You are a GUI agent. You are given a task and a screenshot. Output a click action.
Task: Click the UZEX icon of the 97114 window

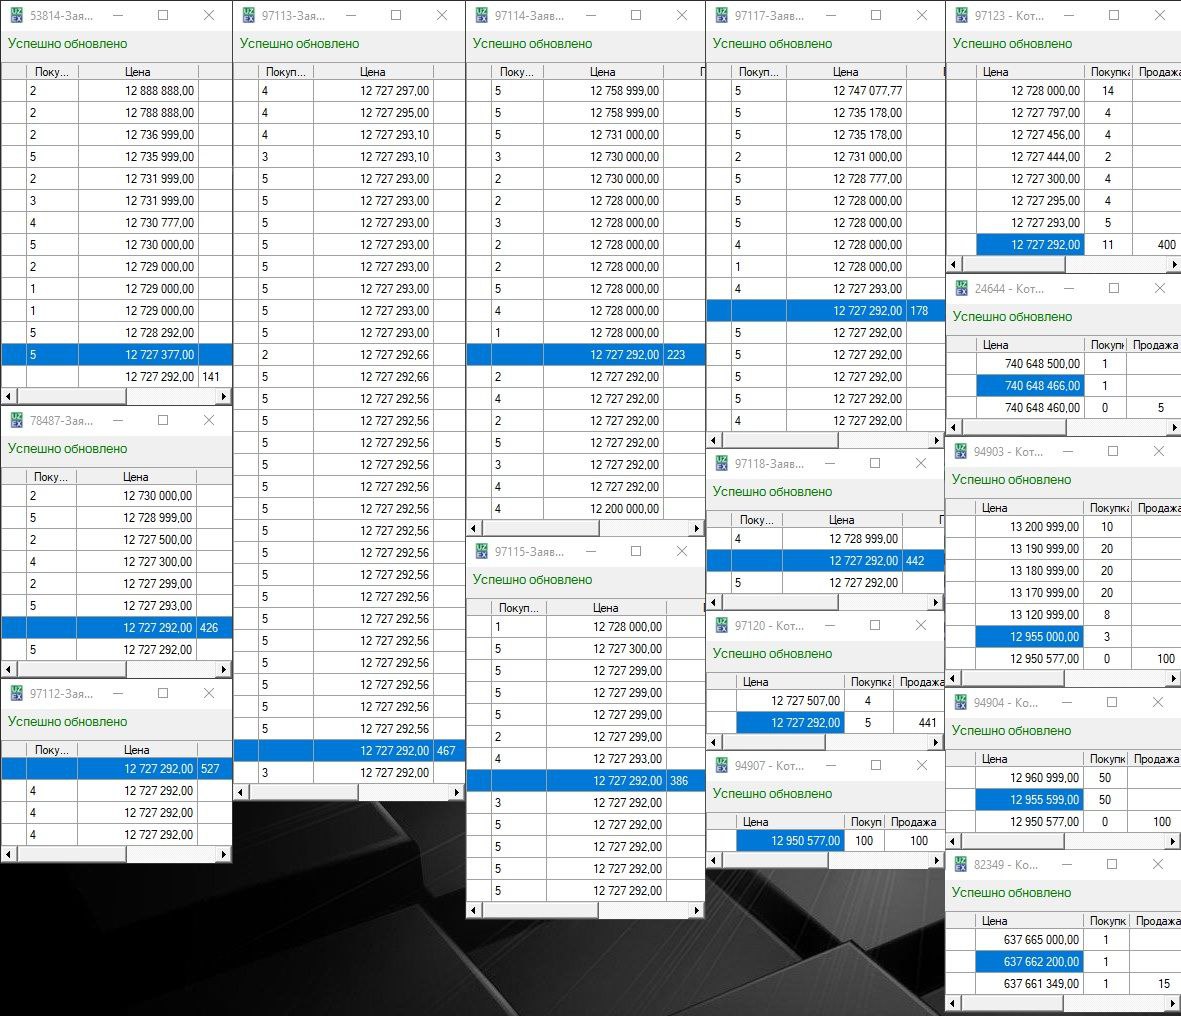(482, 16)
